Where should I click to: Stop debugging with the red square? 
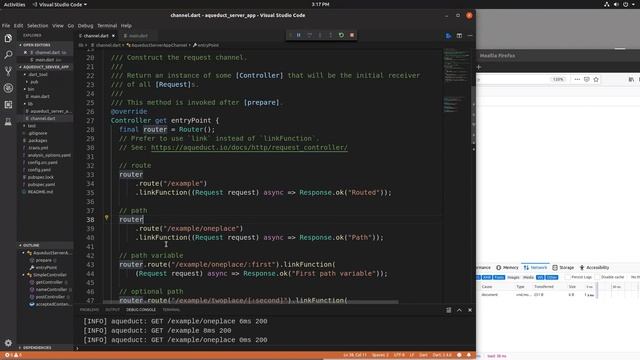point(352,35)
